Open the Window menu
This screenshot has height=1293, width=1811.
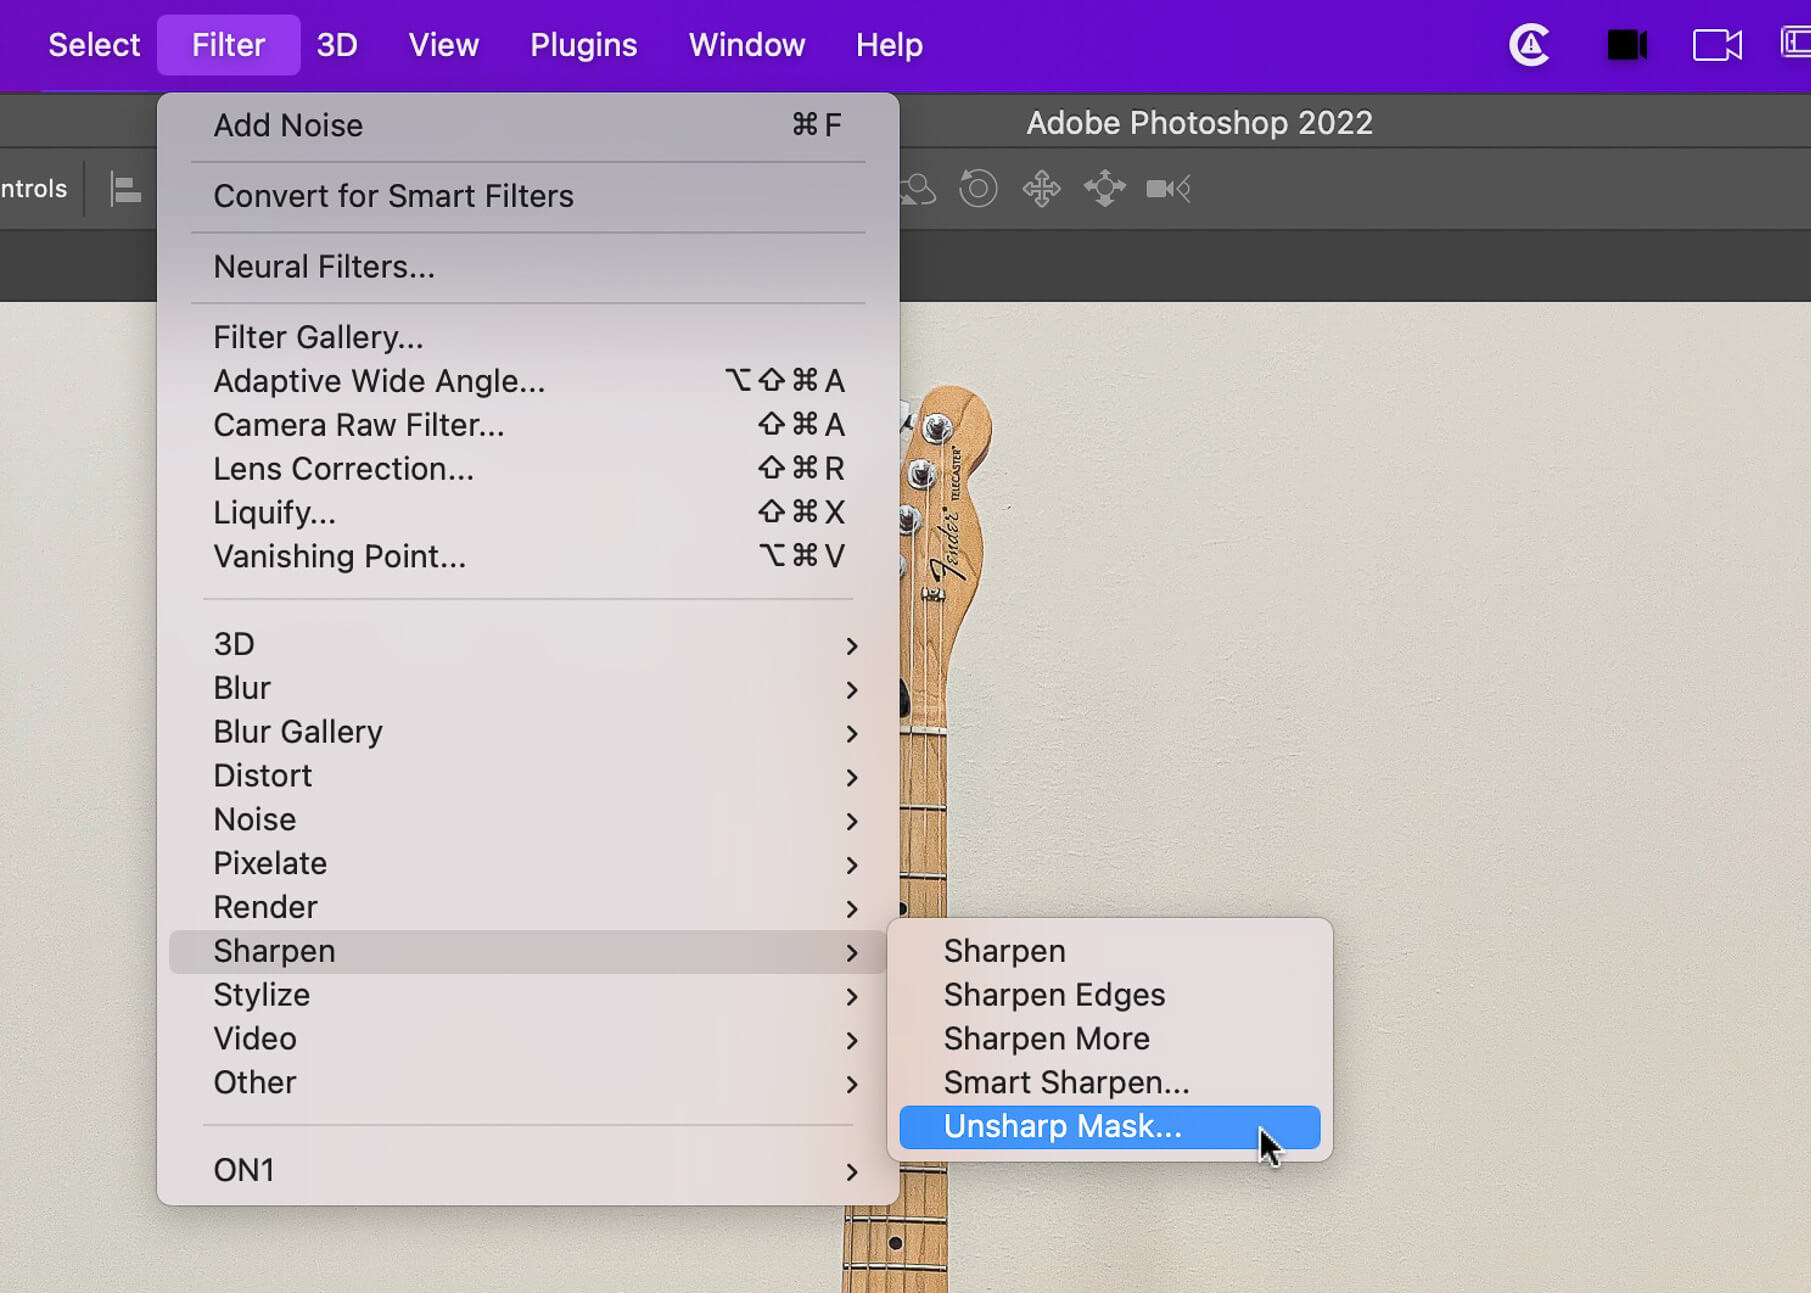click(x=746, y=44)
